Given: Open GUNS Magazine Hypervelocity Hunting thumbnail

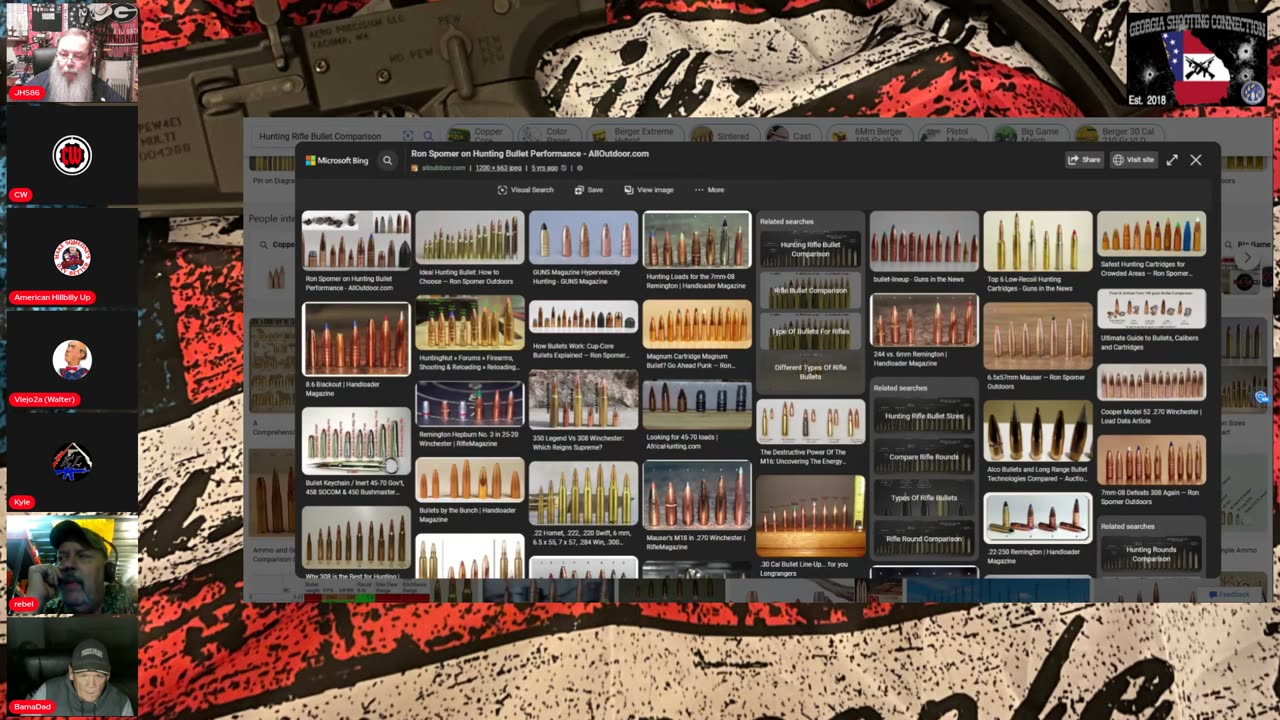Looking at the screenshot, I should point(583,238).
